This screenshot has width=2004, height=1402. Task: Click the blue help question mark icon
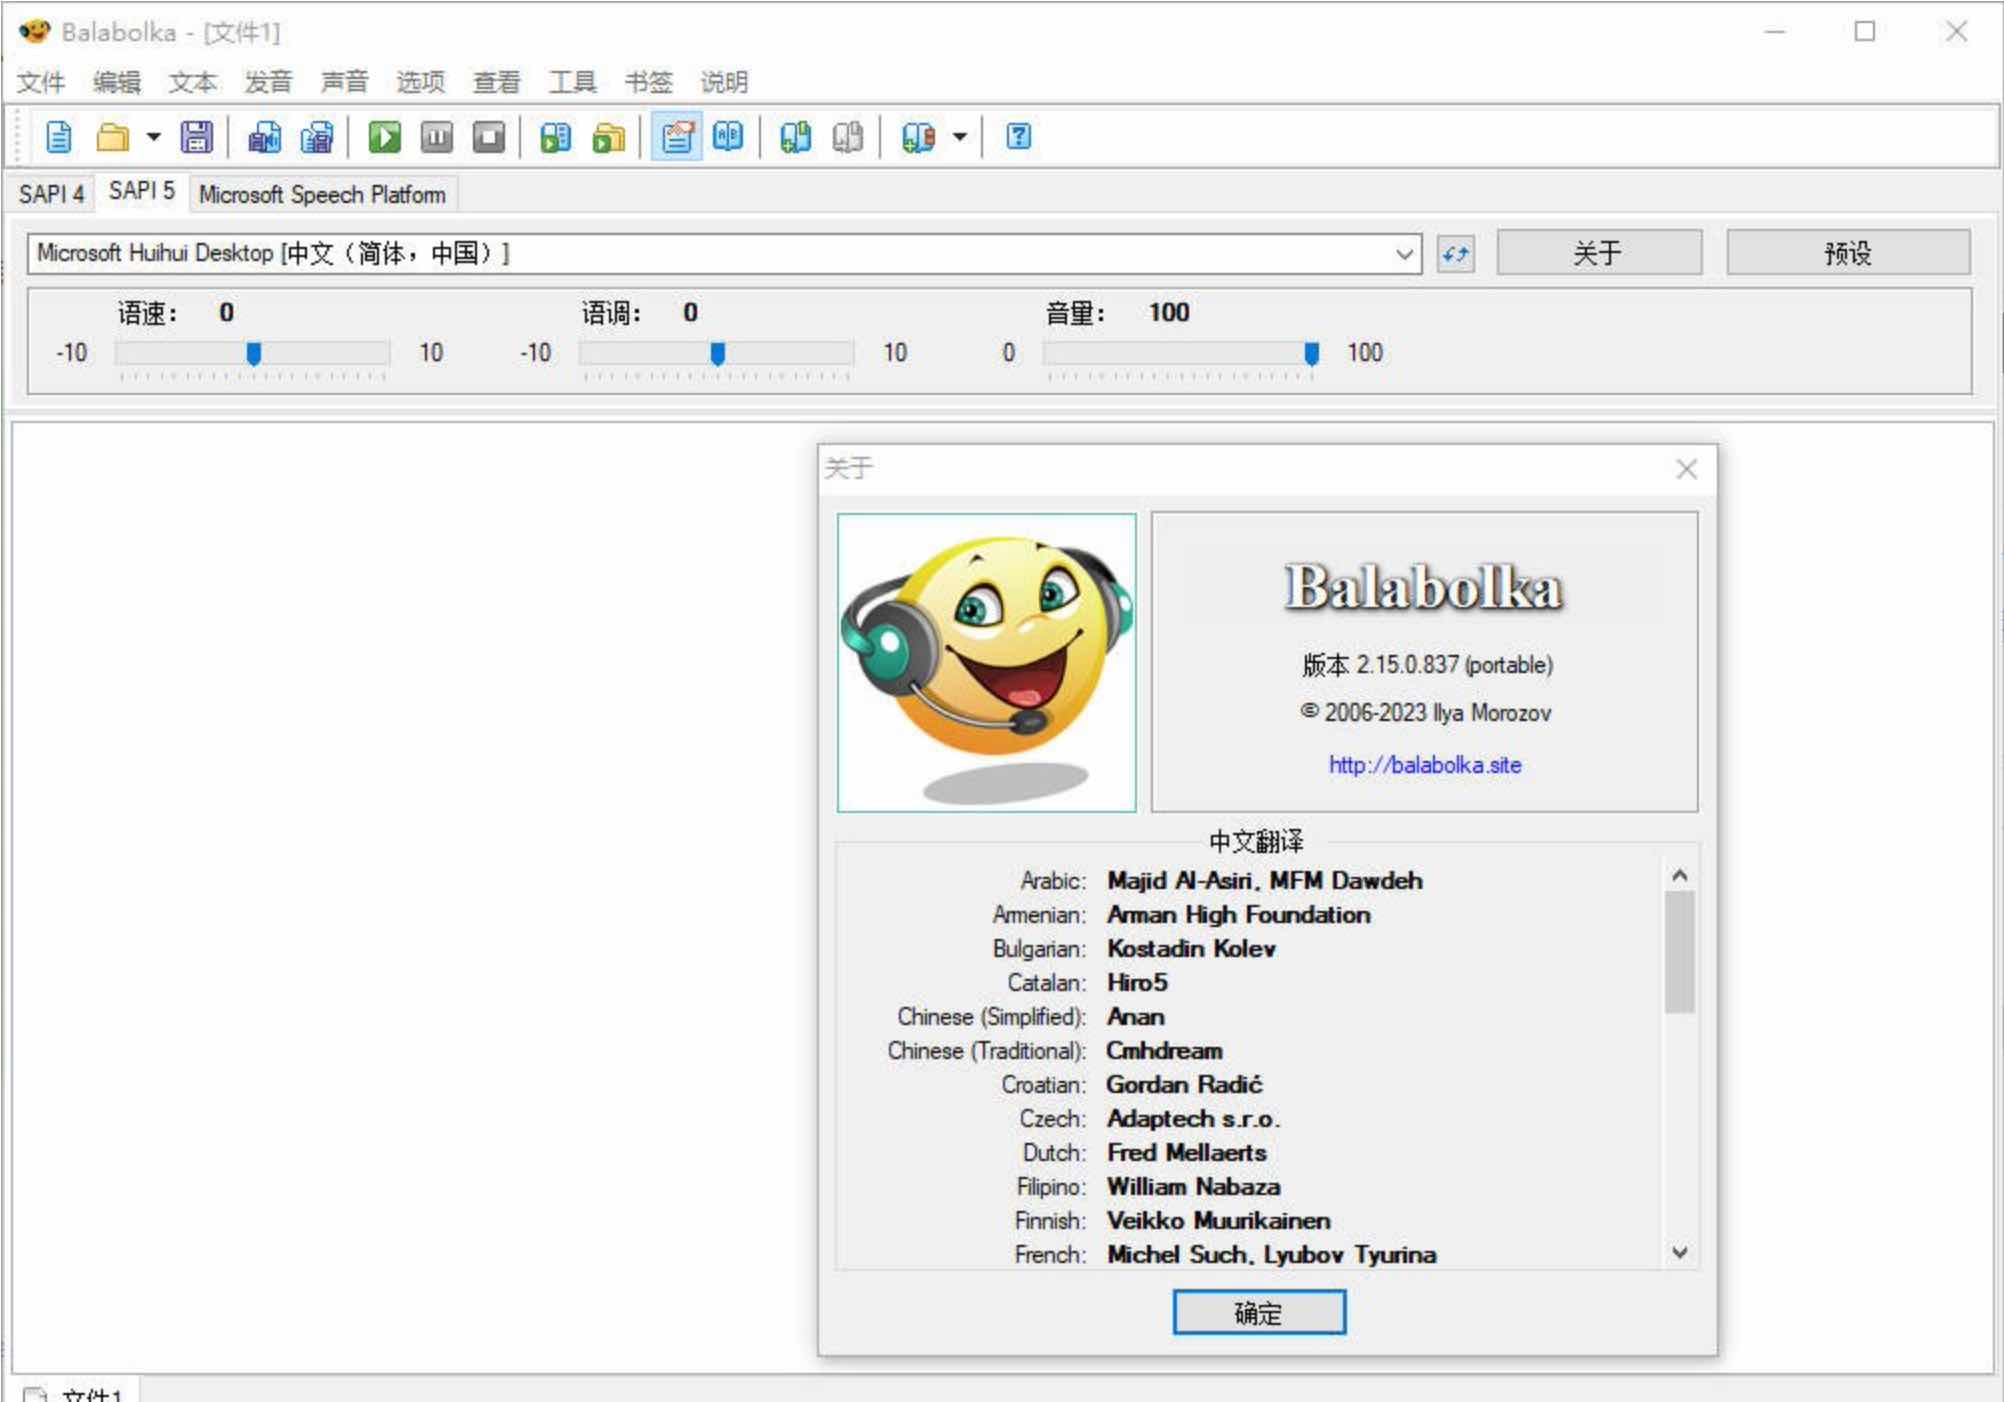pos(1018,137)
